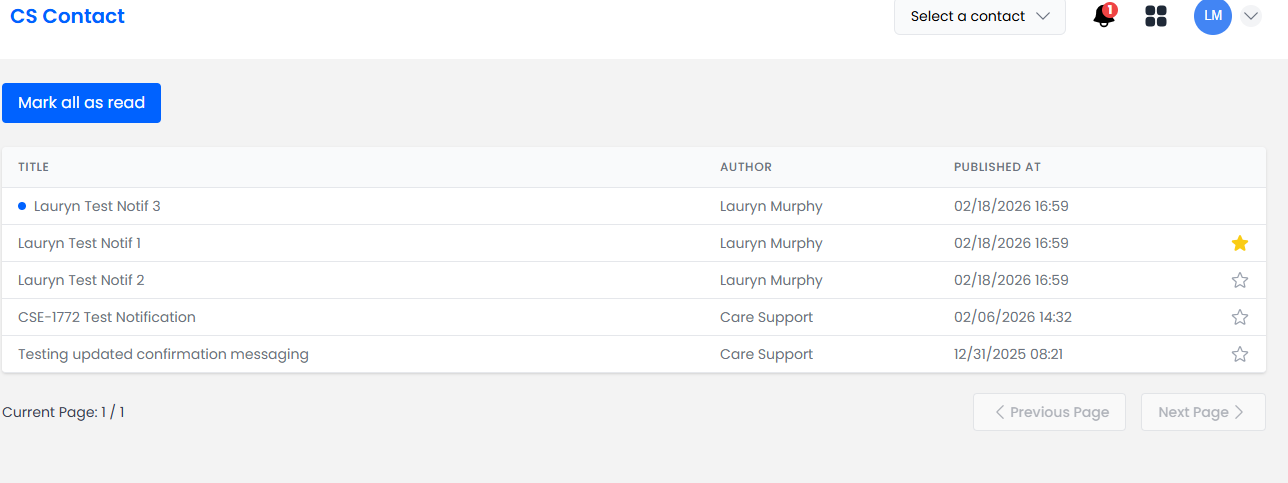Viewport: 1288px width, 483px height.
Task: Sort by the Title column header
Action: (x=34, y=167)
